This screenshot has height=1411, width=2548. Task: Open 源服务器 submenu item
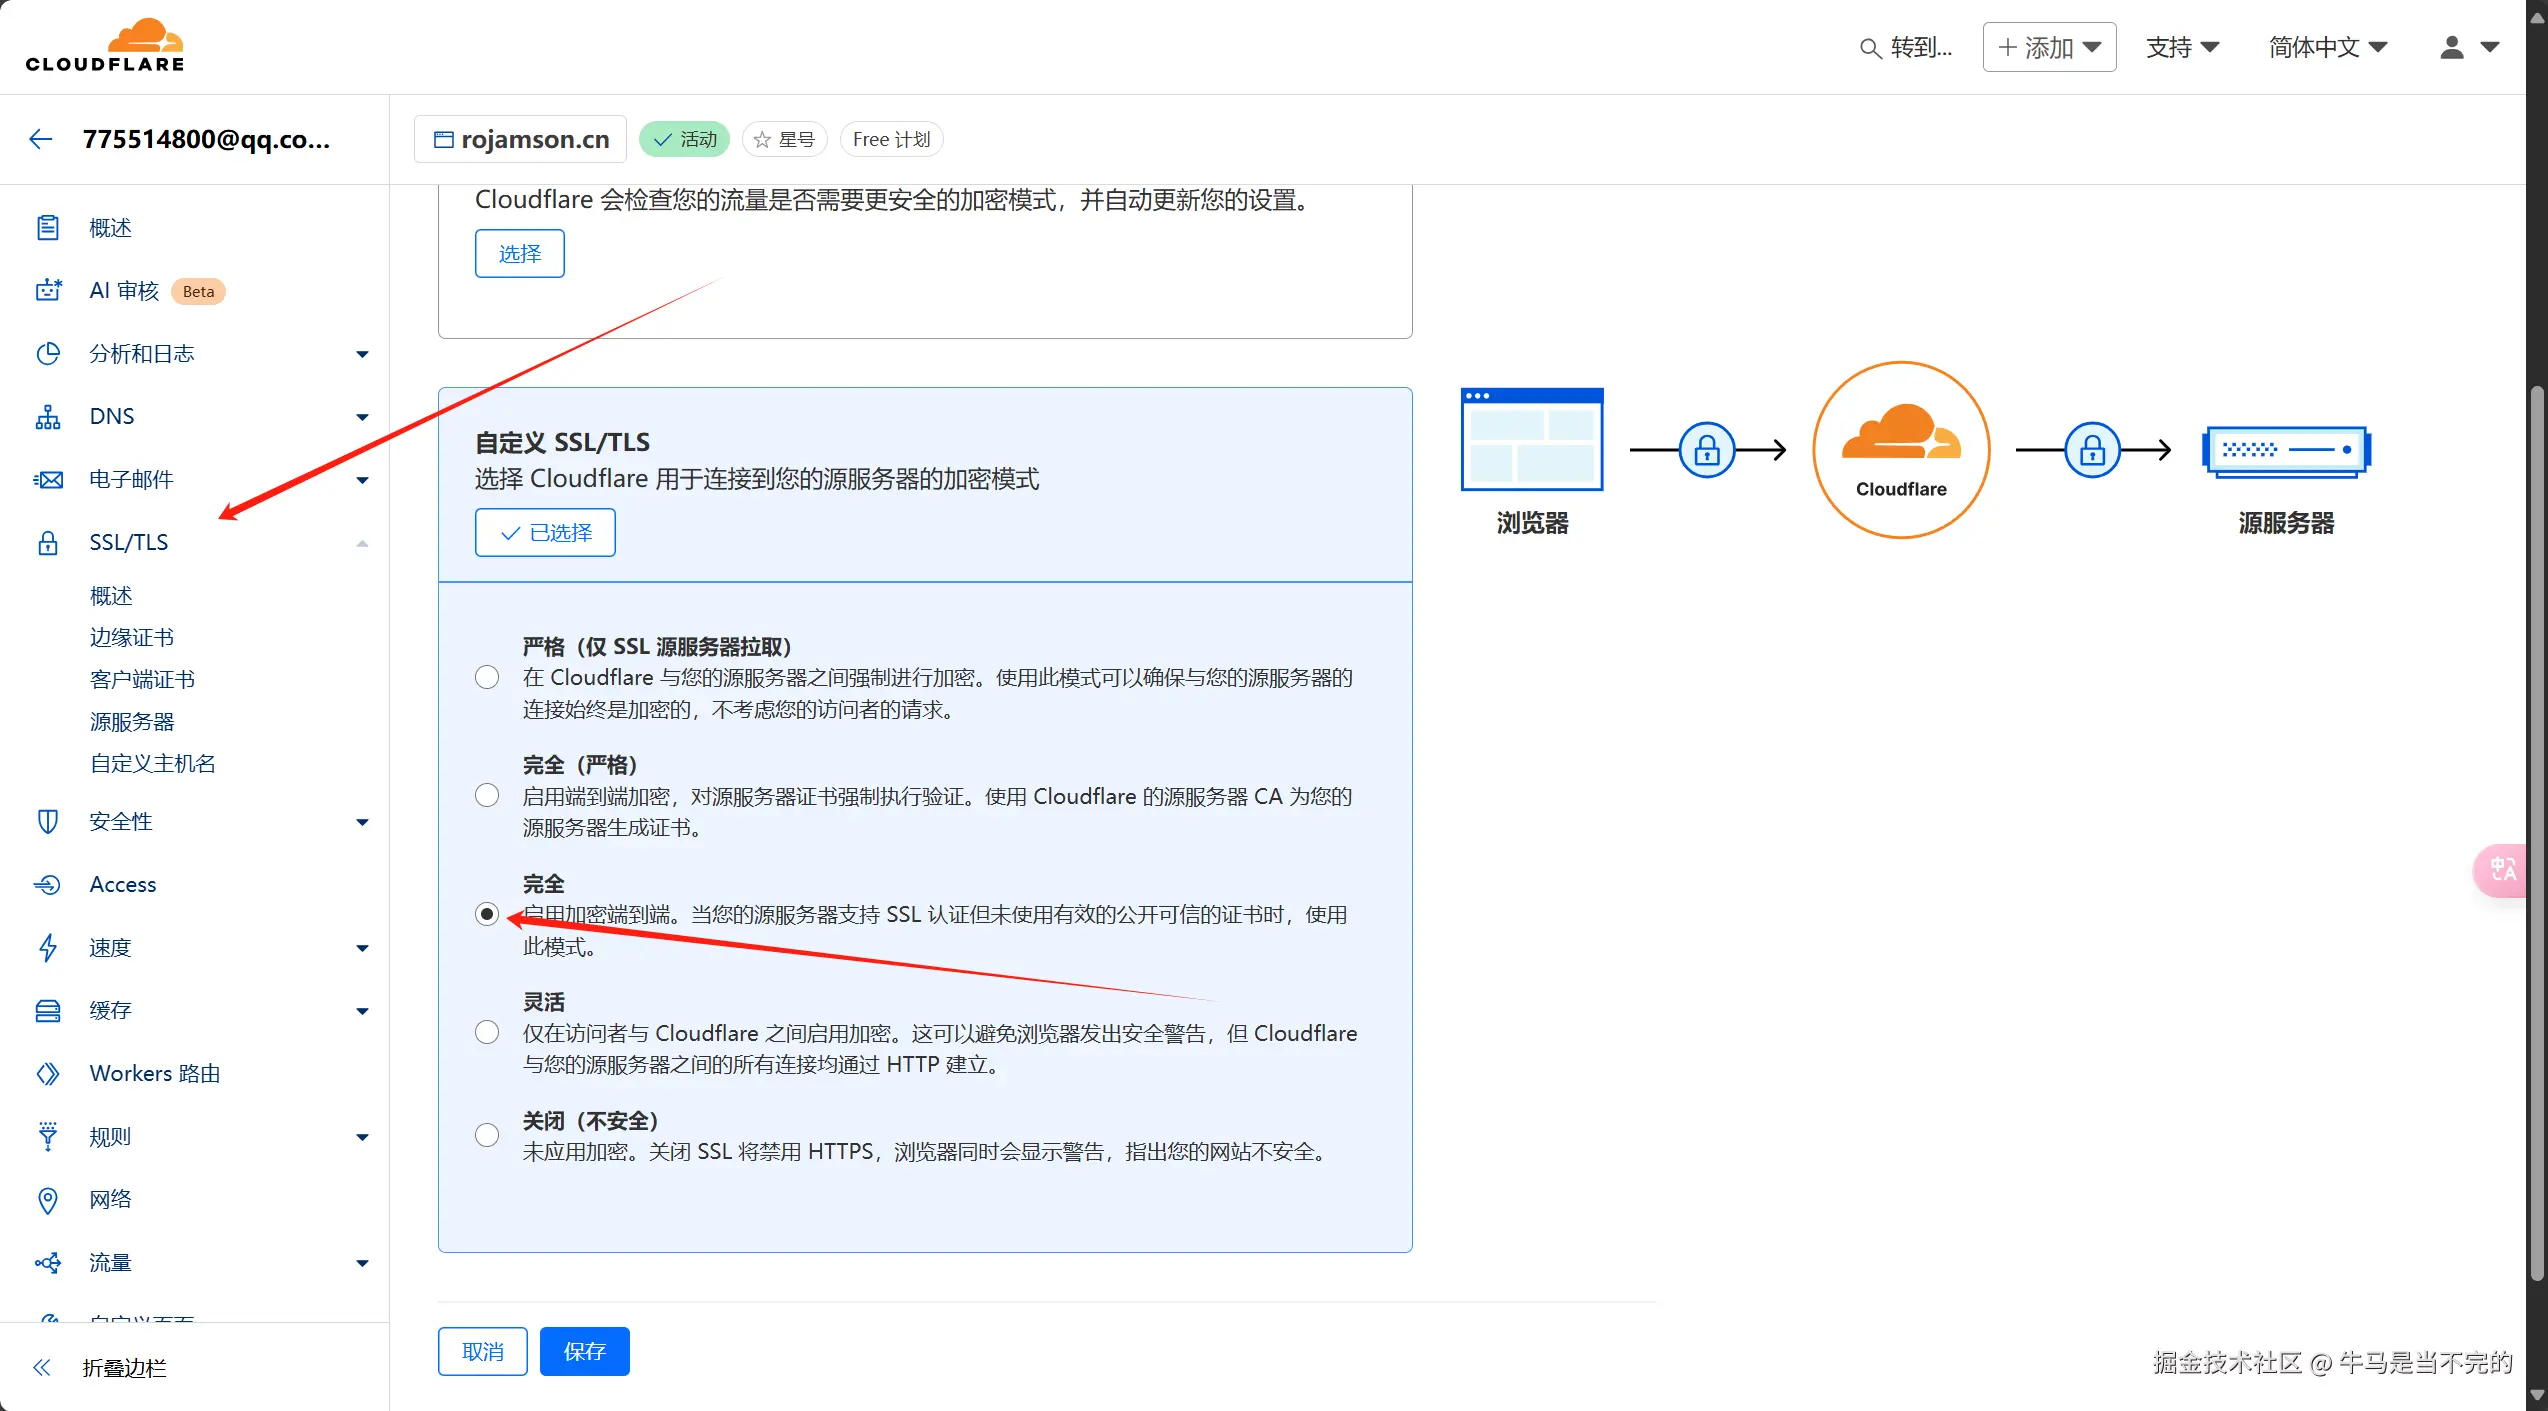point(132,721)
